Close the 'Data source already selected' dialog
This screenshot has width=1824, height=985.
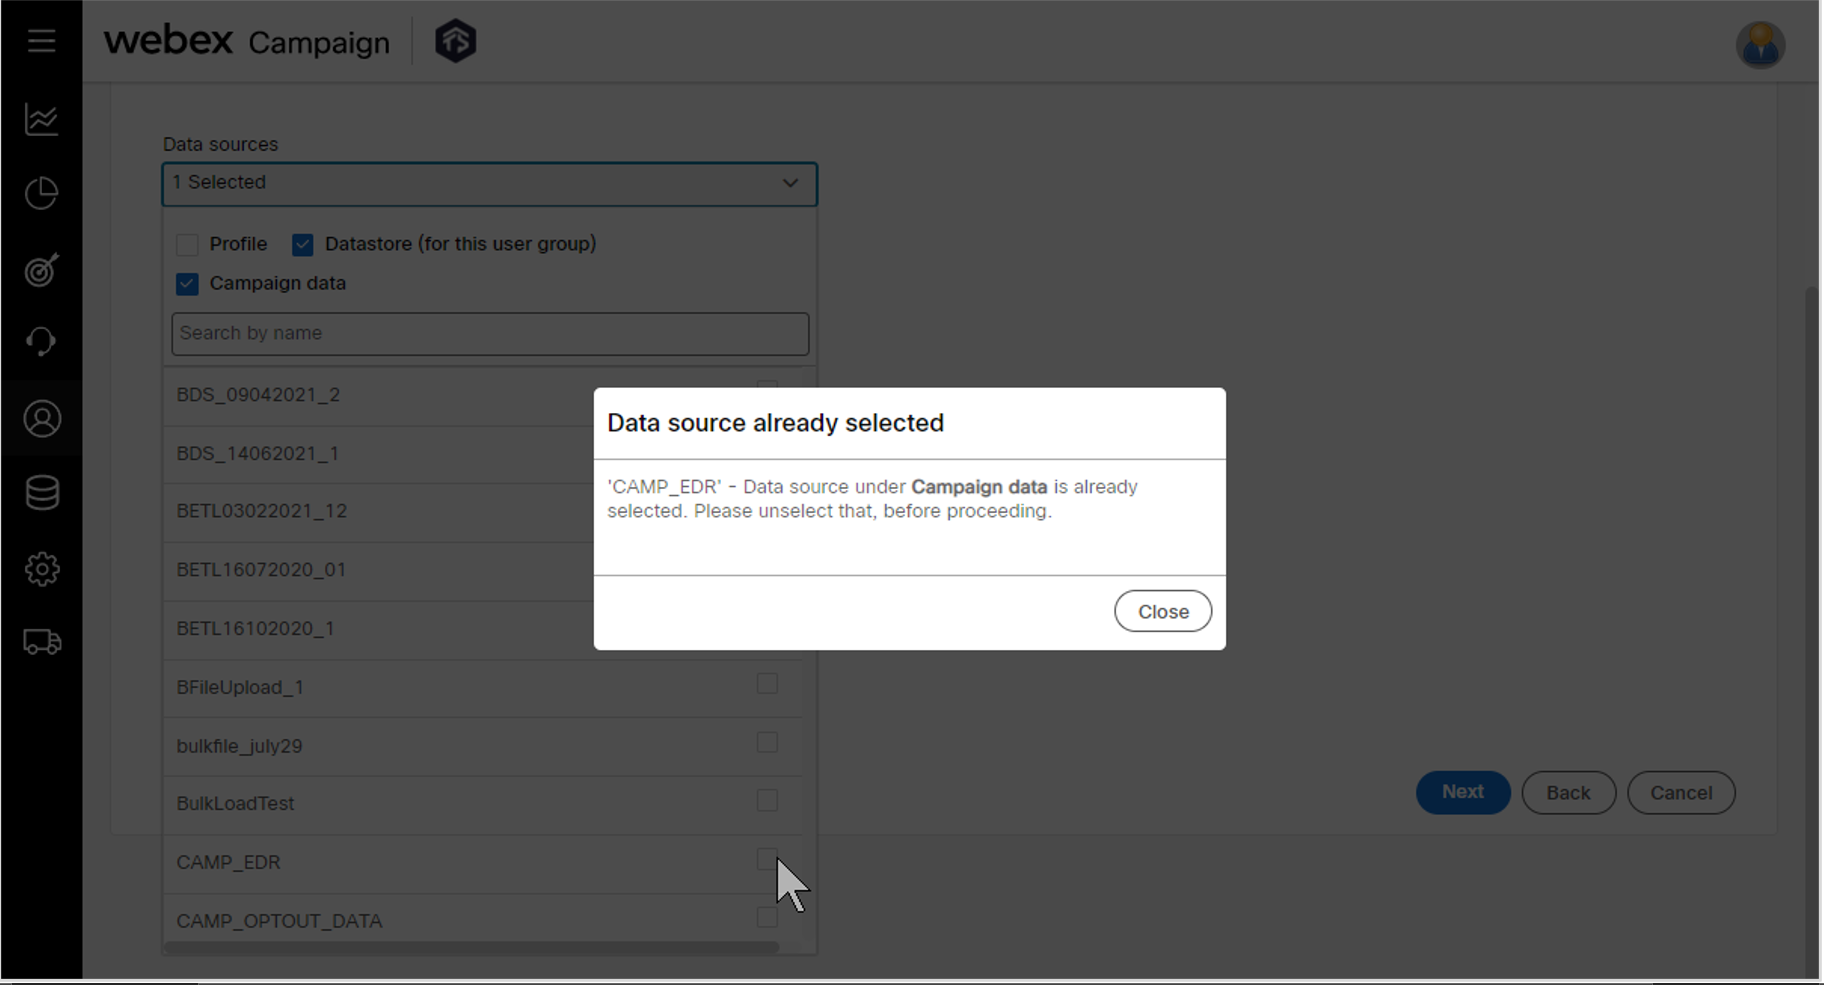tap(1163, 612)
